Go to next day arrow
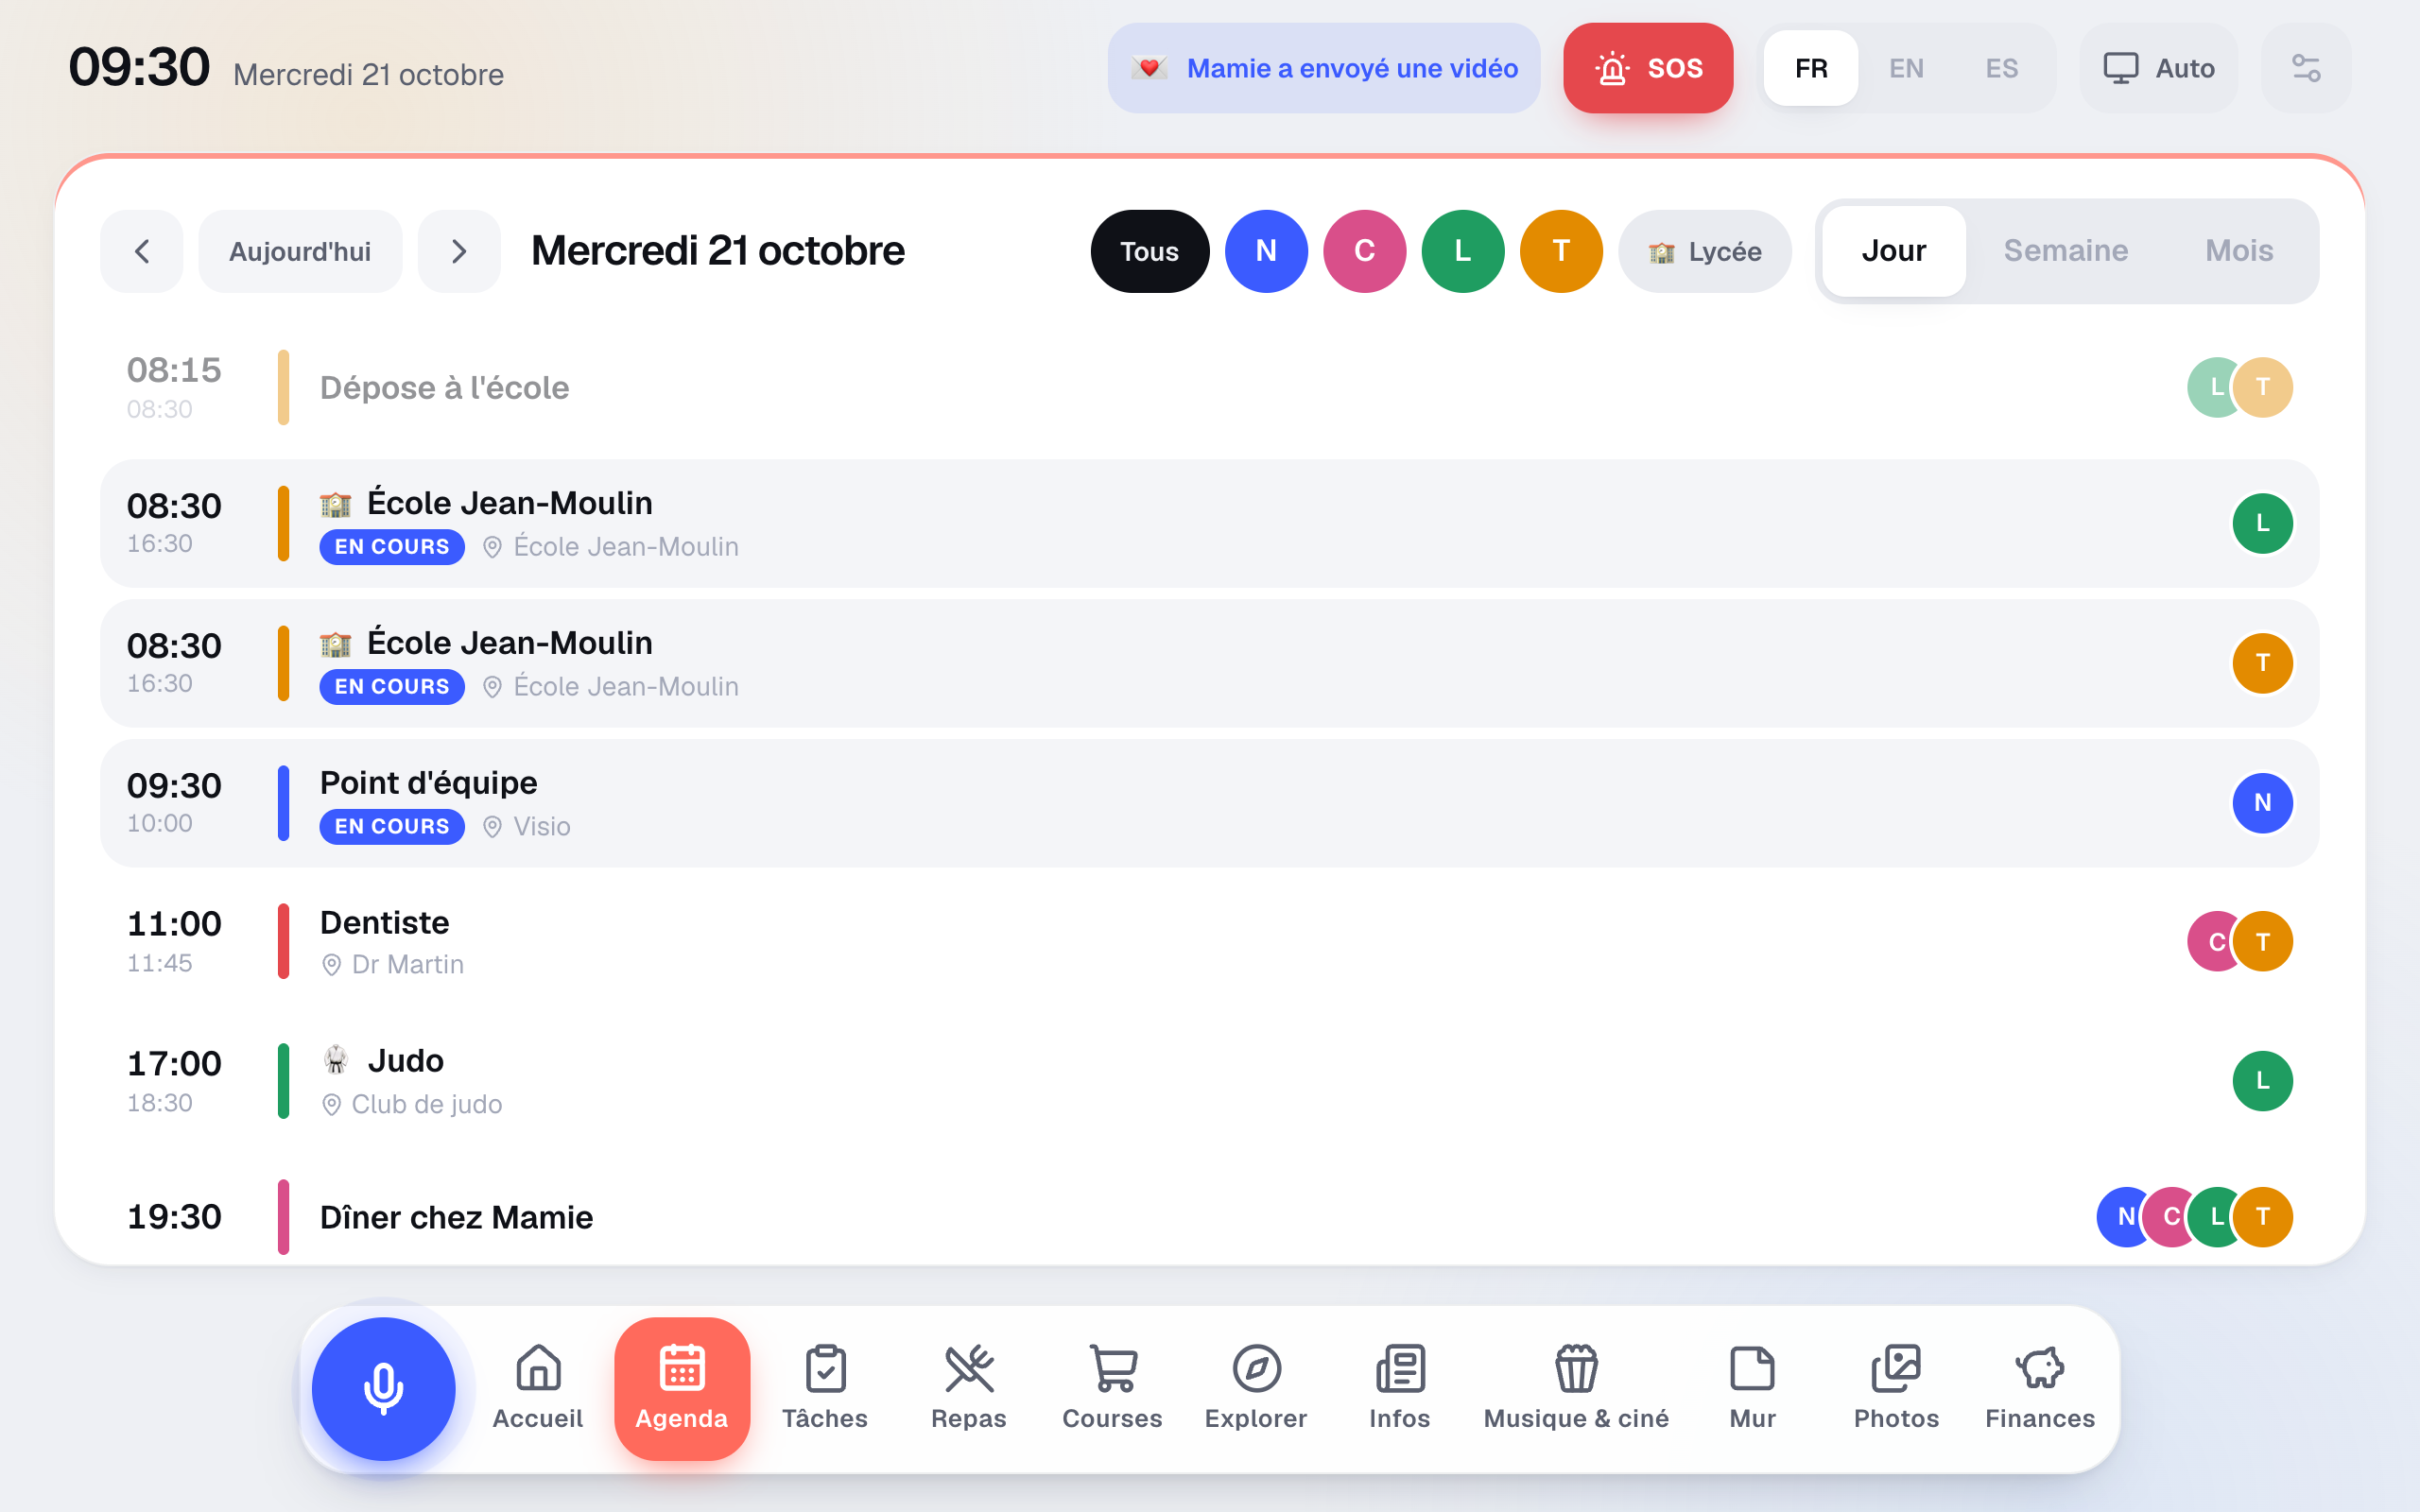The width and height of the screenshot is (2420, 1512). 459,251
